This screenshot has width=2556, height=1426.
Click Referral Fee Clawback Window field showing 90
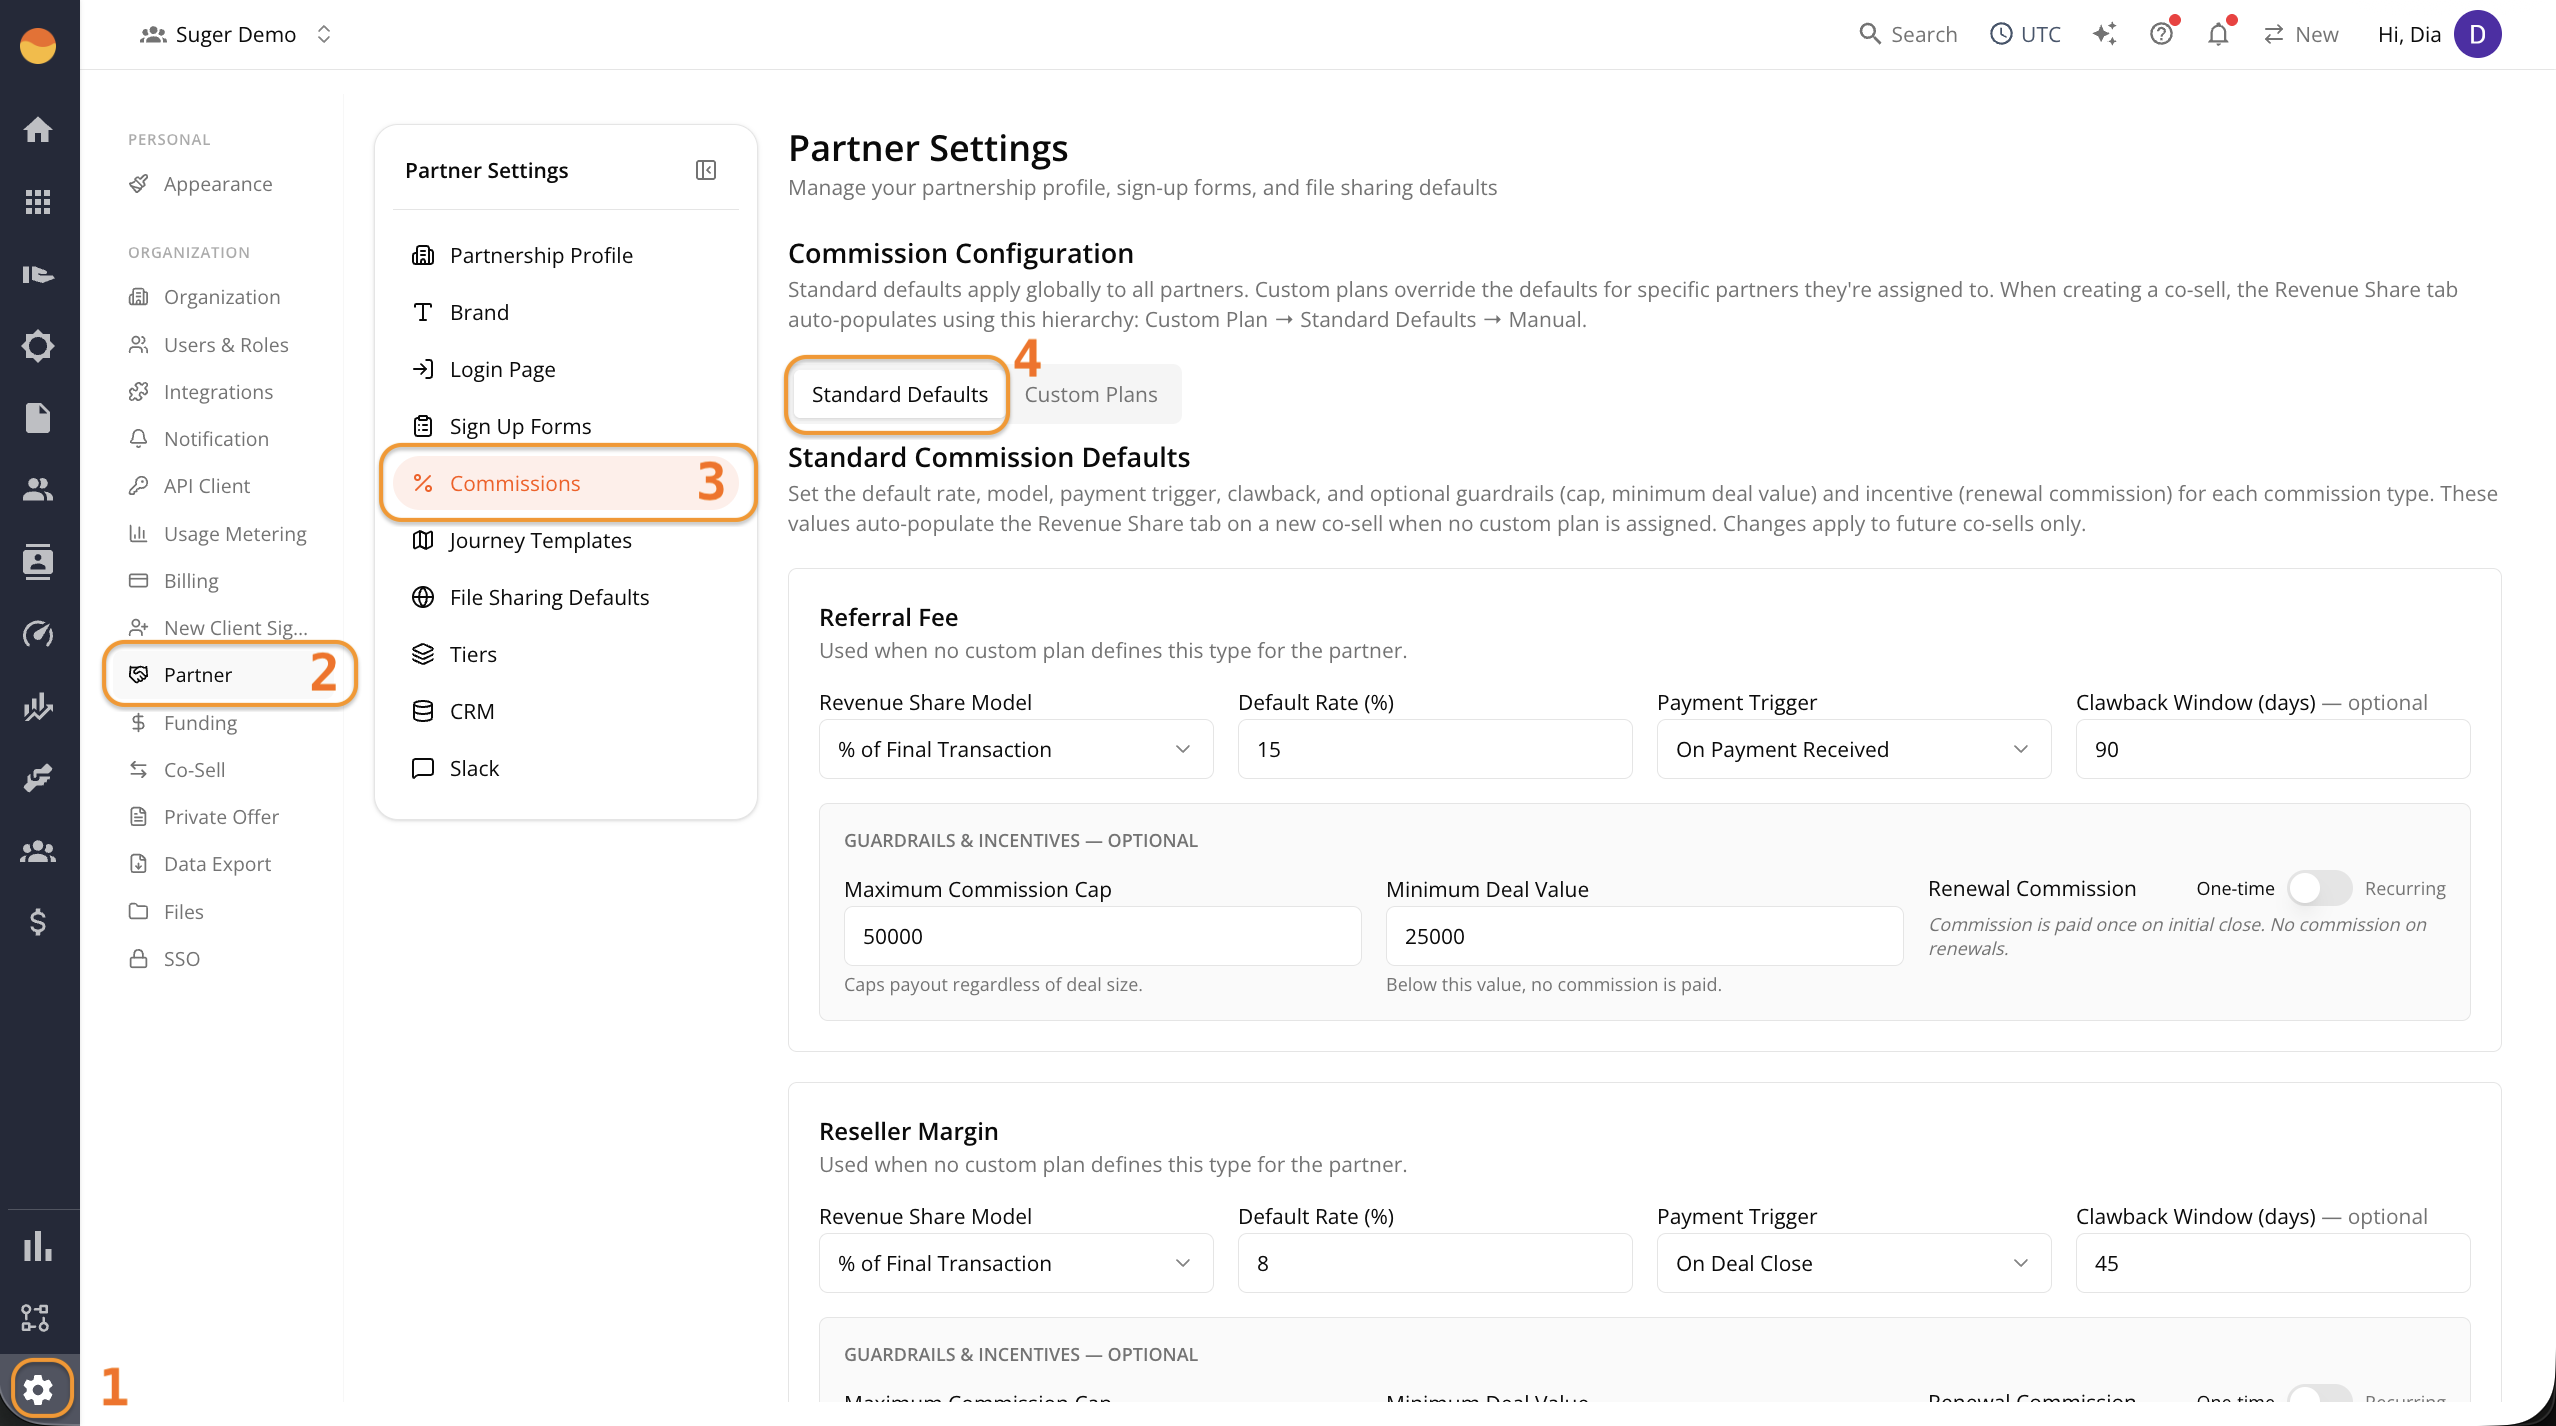pyautogui.click(x=2273, y=749)
